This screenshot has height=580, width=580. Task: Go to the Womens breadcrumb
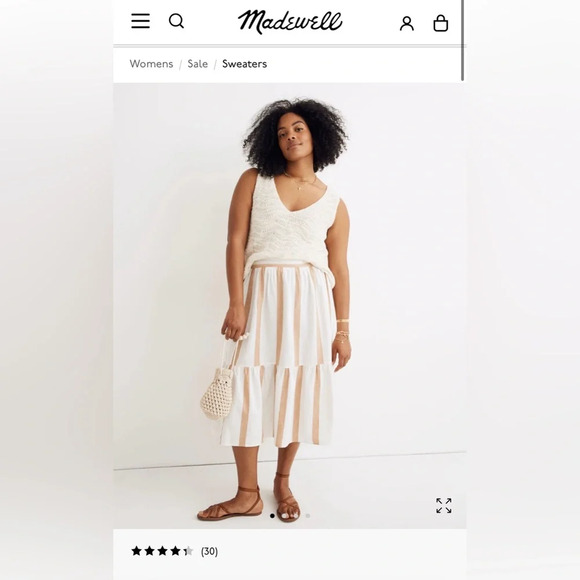[x=151, y=64]
